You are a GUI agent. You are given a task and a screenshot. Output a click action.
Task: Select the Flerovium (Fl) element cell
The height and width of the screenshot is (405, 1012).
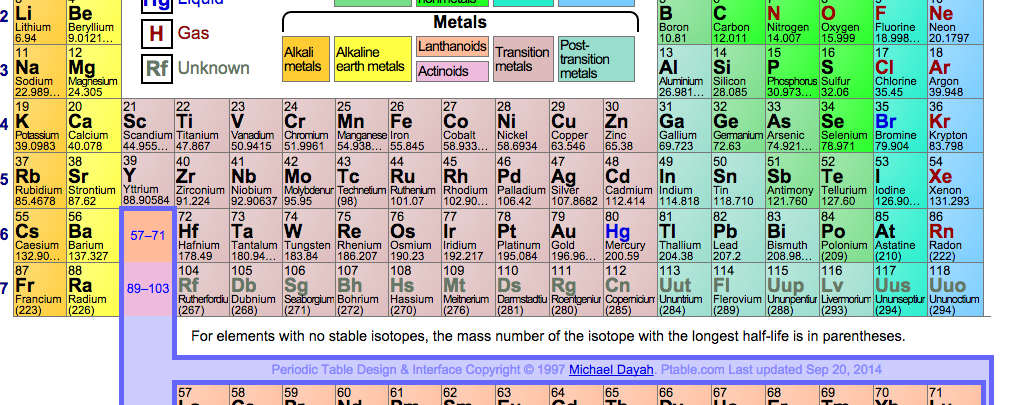click(739, 290)
